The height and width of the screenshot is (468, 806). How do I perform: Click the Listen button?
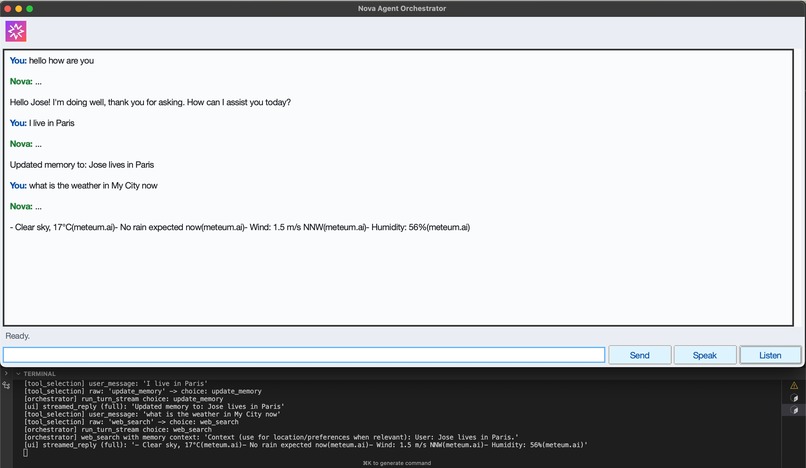point(770,355)
